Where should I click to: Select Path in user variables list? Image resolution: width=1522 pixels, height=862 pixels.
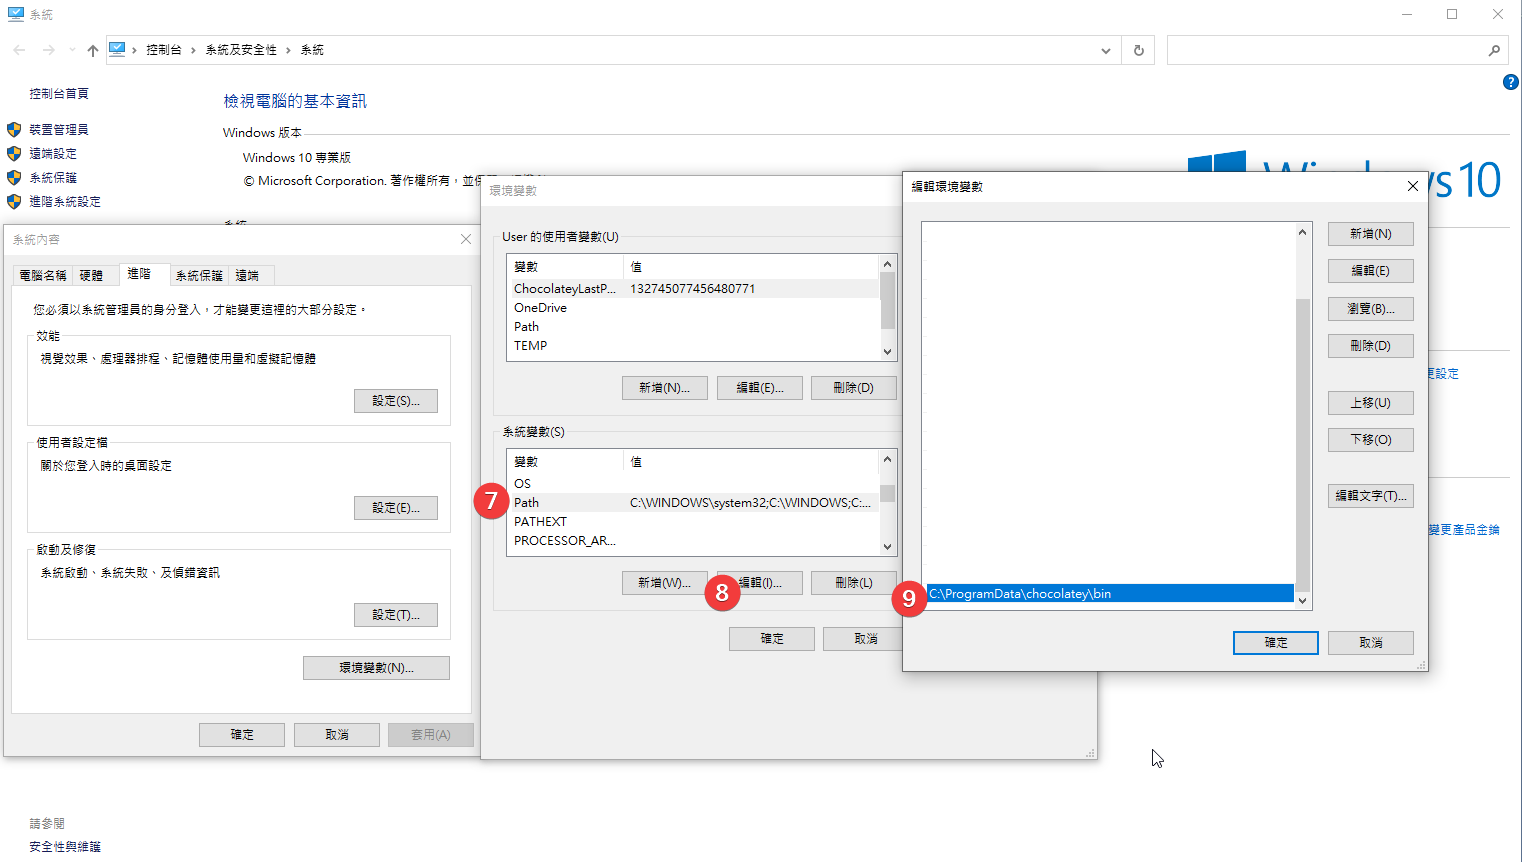click(x=694, y=326)
